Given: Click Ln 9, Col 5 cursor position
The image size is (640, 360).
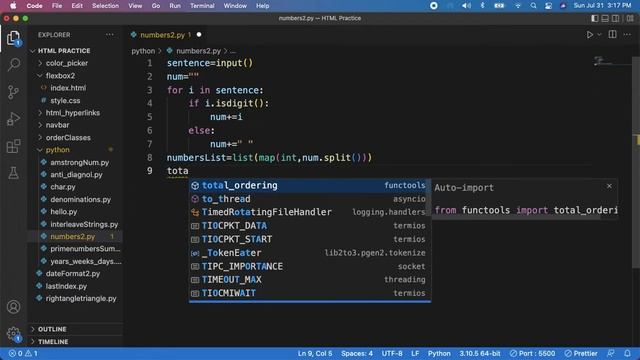Looking at the screenshot, I should (315, 353).
